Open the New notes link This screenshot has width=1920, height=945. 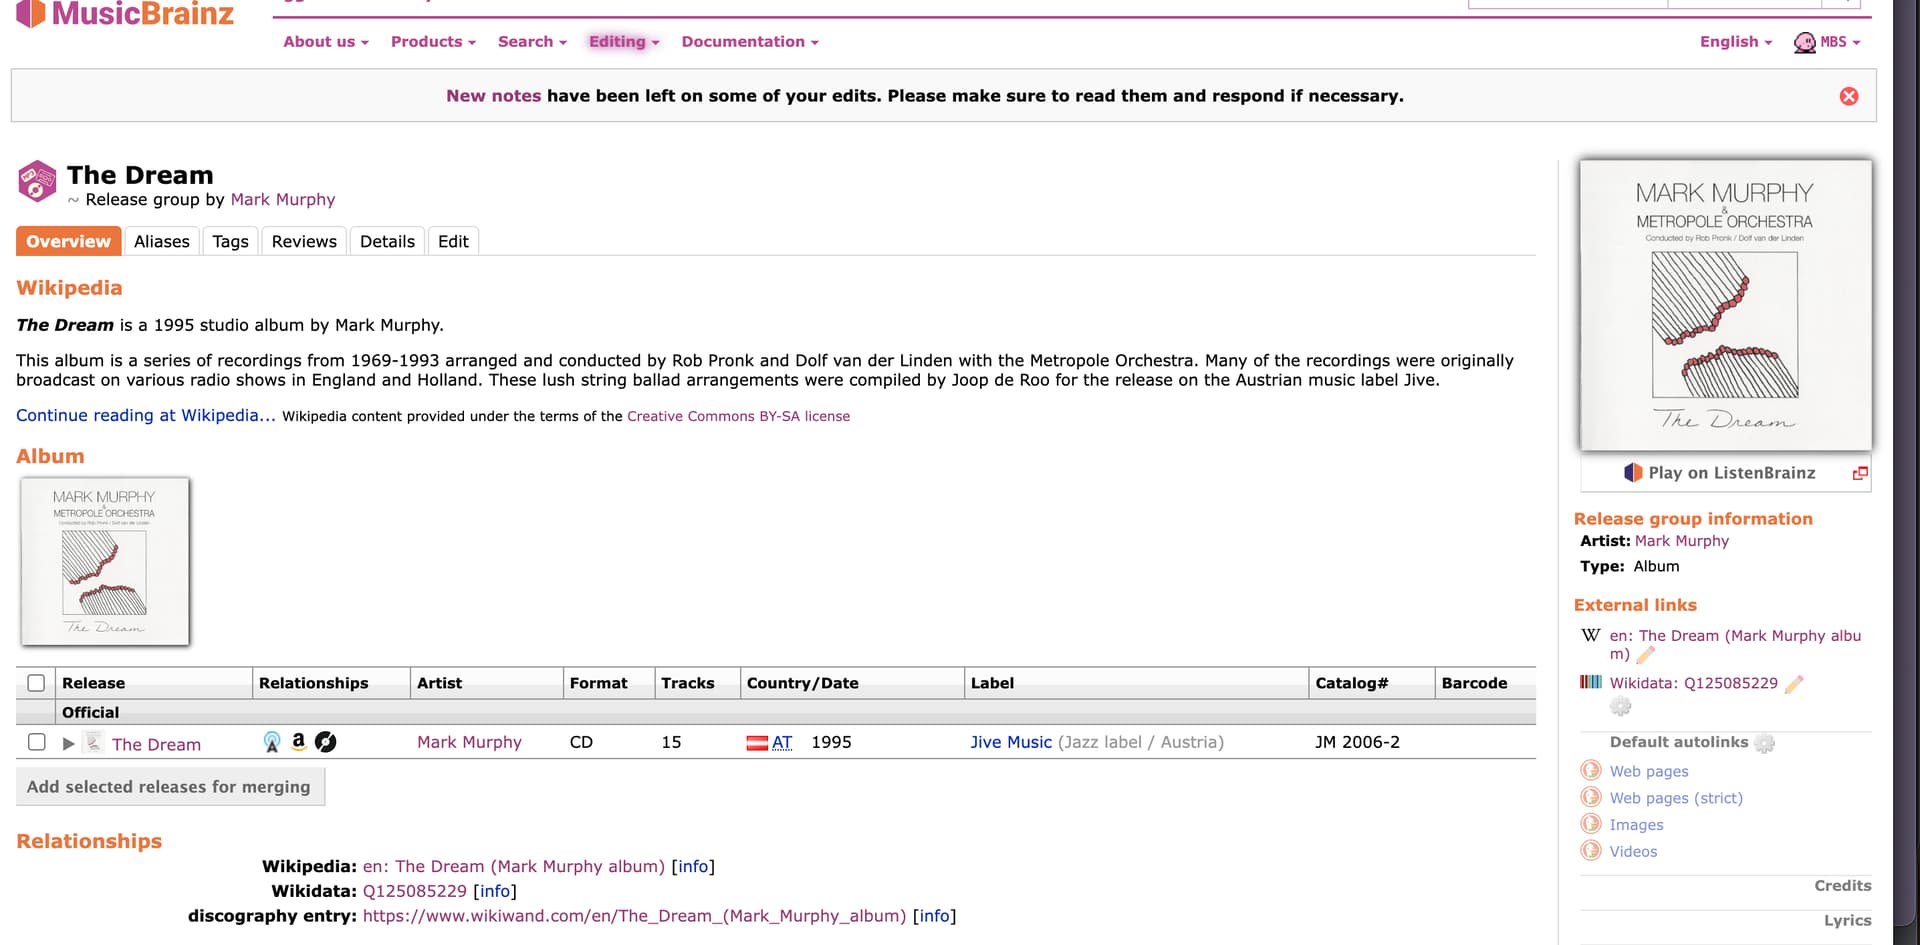493,96
